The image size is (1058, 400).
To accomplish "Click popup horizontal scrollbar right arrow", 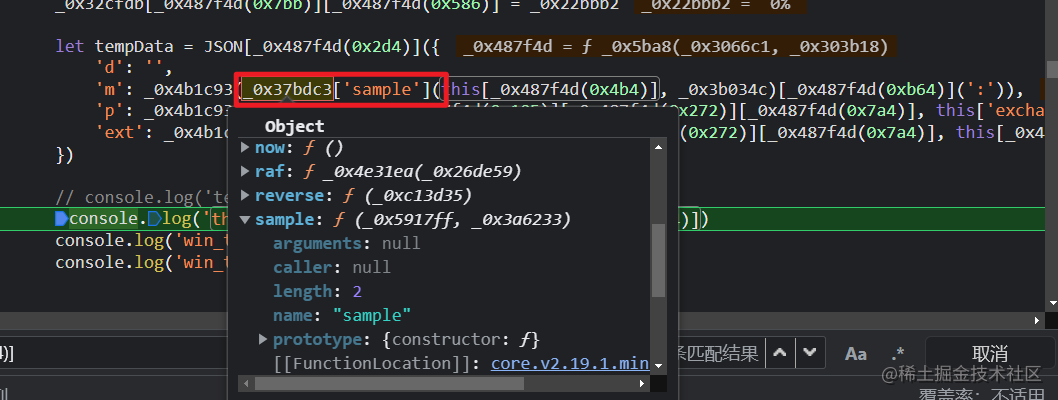I will [643, 382].
